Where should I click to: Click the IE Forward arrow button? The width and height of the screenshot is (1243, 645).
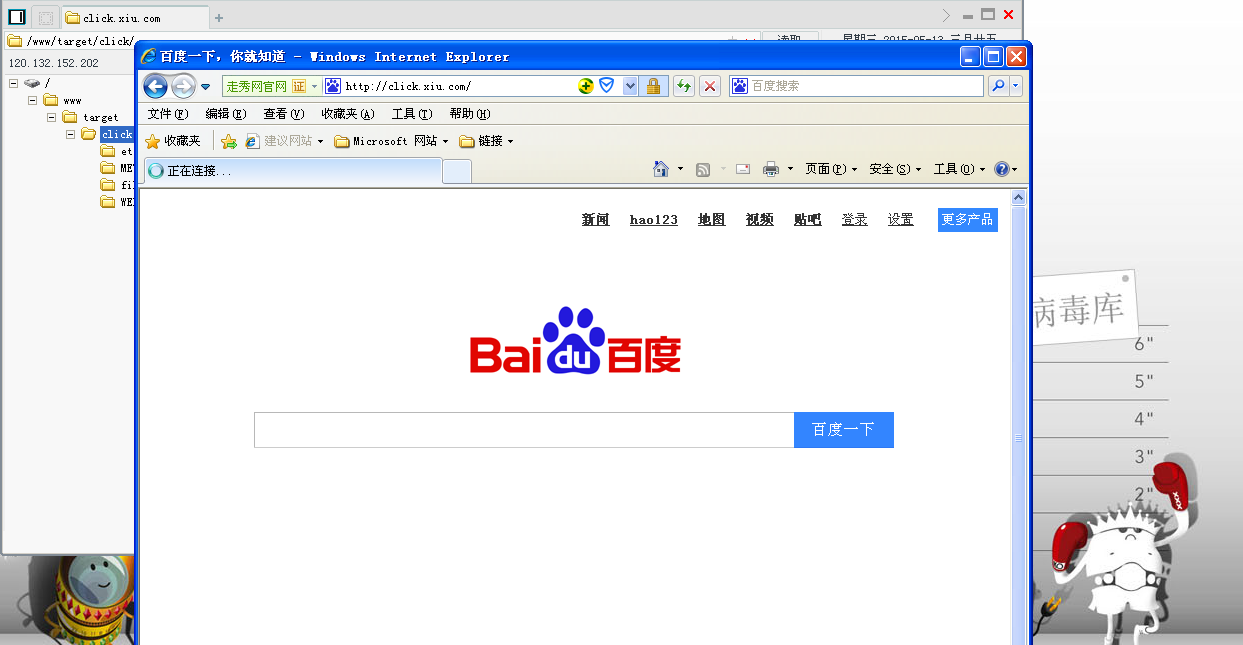(x=182, y=86)
